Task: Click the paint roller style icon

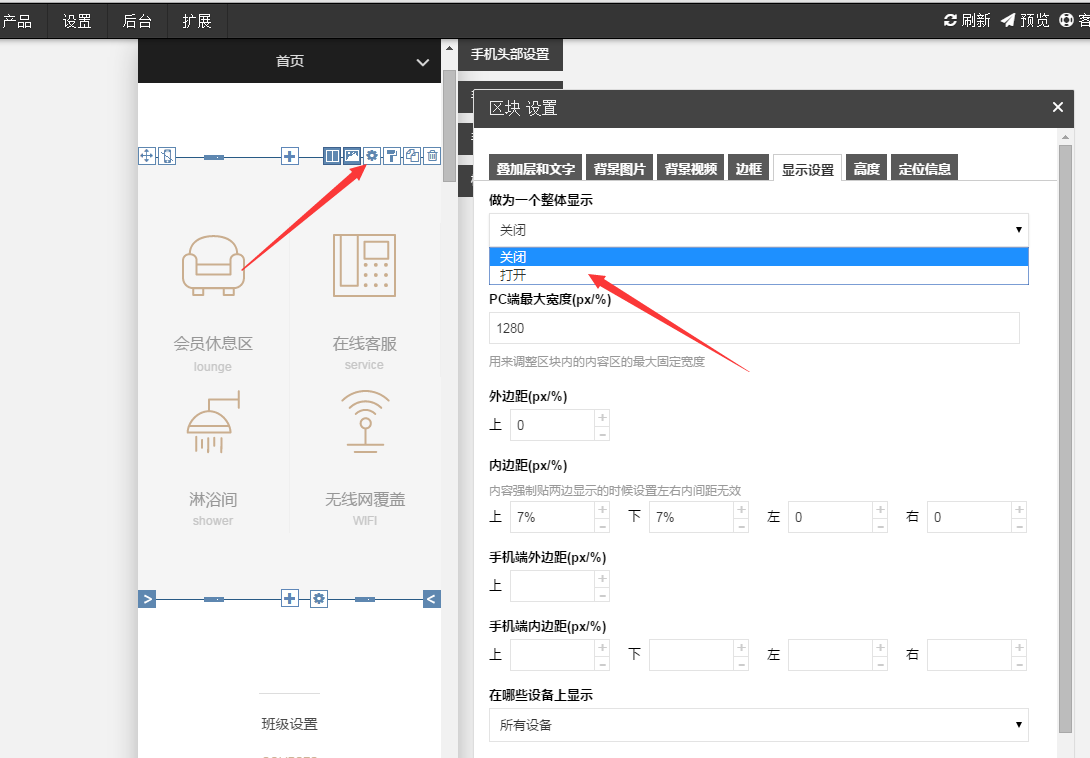Action: tap(392, 156)
